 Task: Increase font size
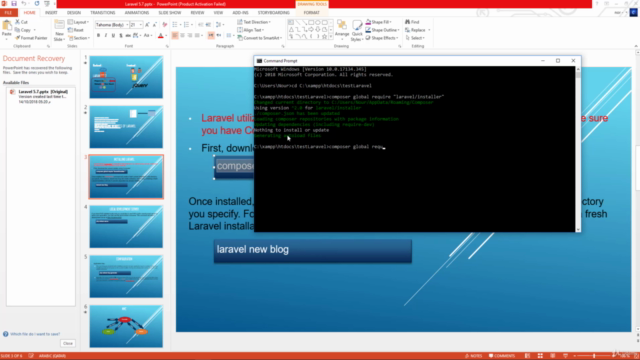(147, 25)
